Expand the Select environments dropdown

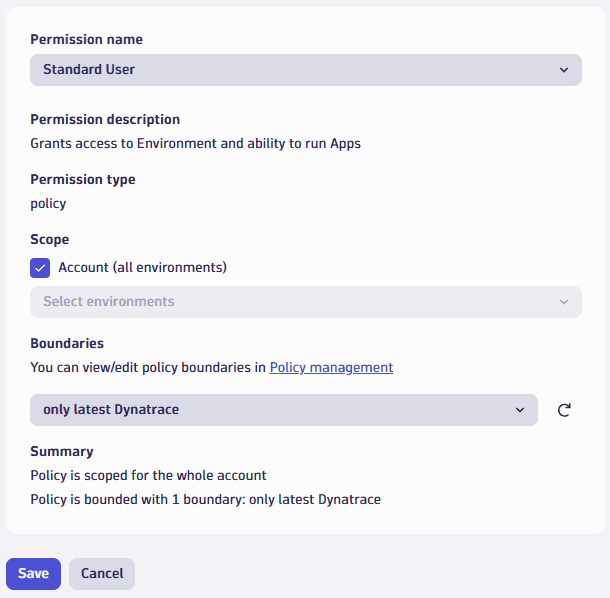305,302
